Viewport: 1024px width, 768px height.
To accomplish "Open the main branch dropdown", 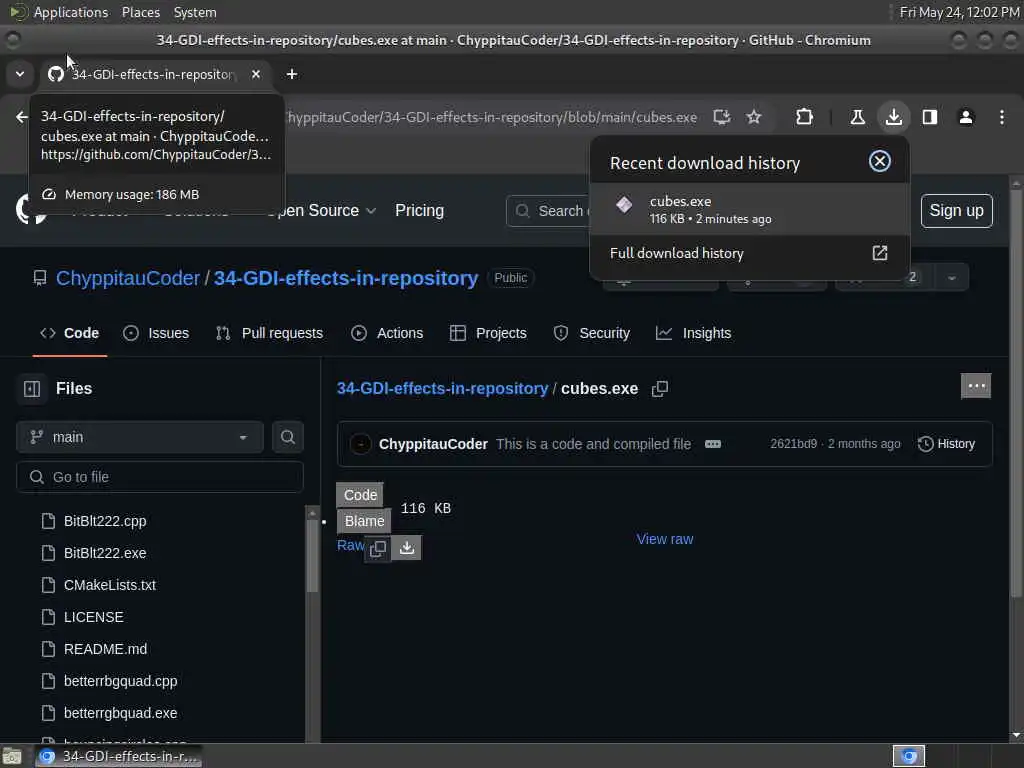I will click(x=140, y=438).
